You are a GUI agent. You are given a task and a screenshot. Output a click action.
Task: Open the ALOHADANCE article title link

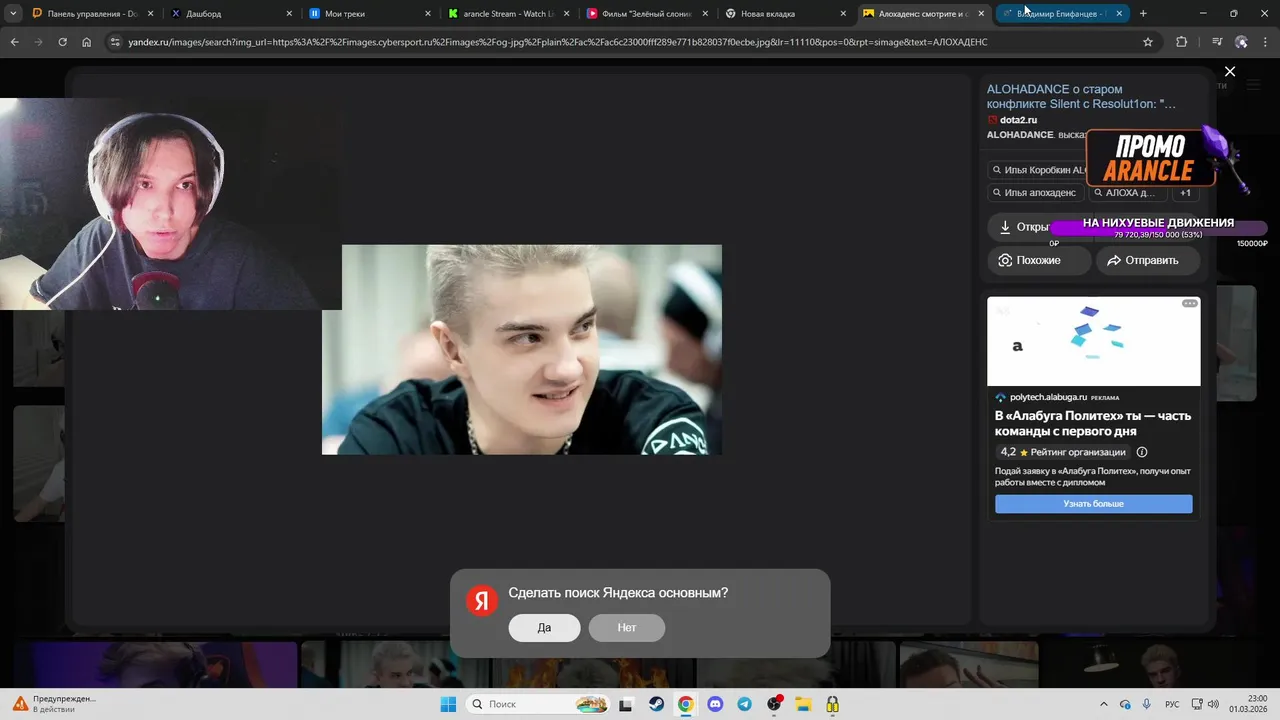(1081, 96)
